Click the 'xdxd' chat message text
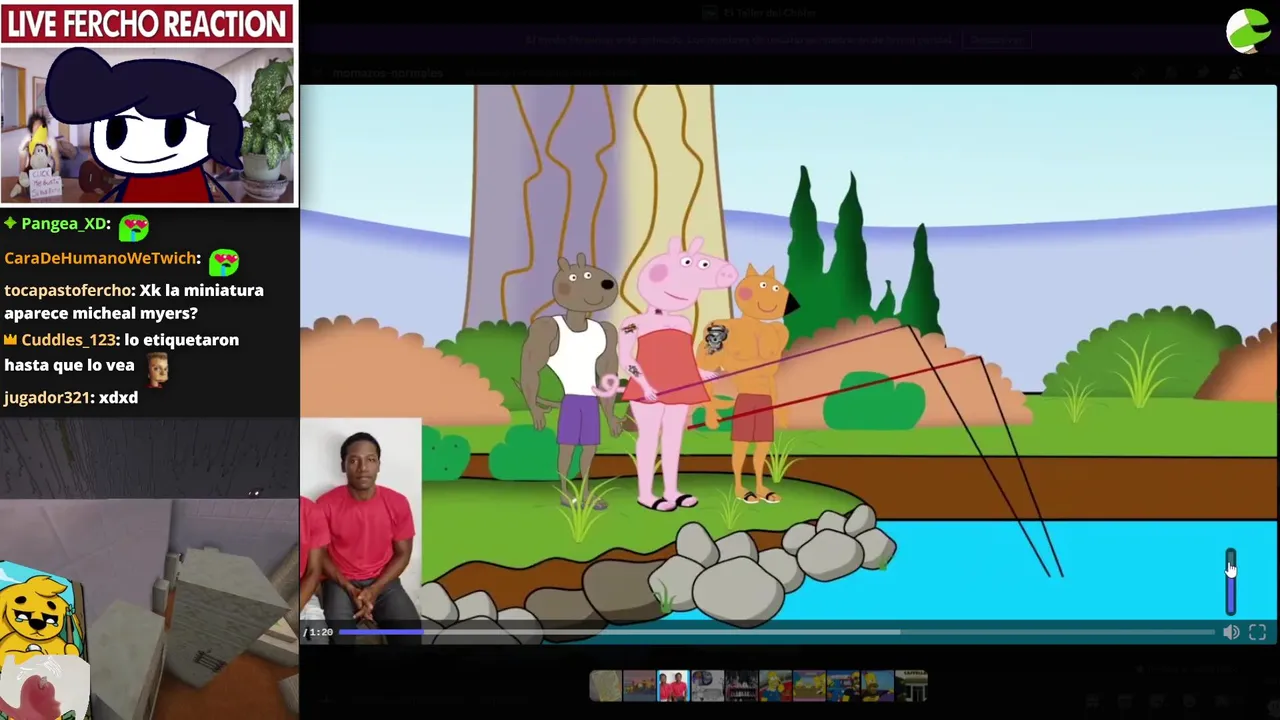This screenshot has height=720, width=1280. coord(118,398)
